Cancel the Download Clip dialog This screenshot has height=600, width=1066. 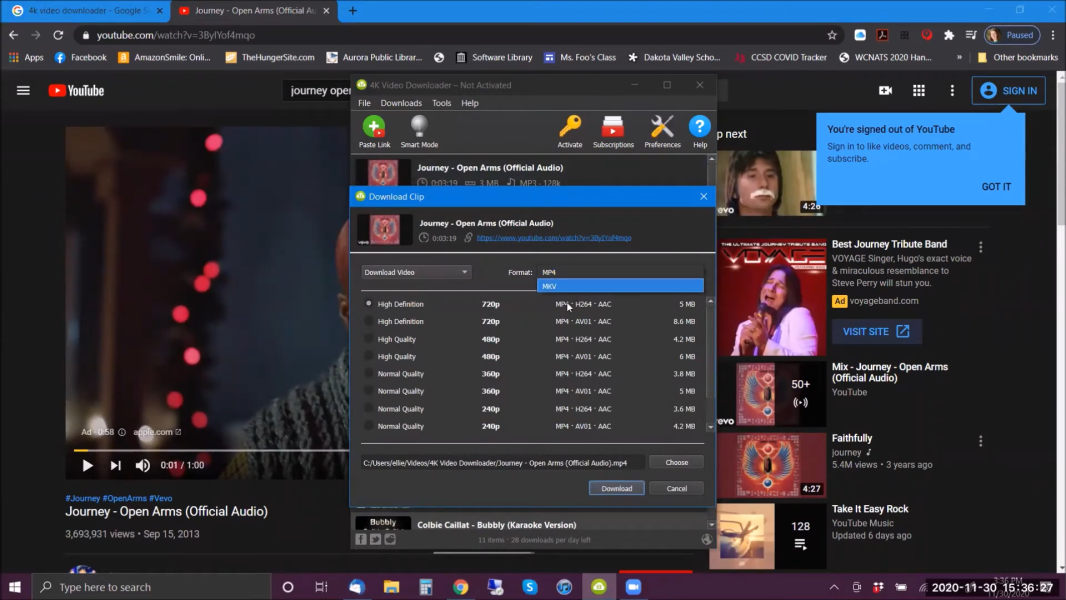676,489
